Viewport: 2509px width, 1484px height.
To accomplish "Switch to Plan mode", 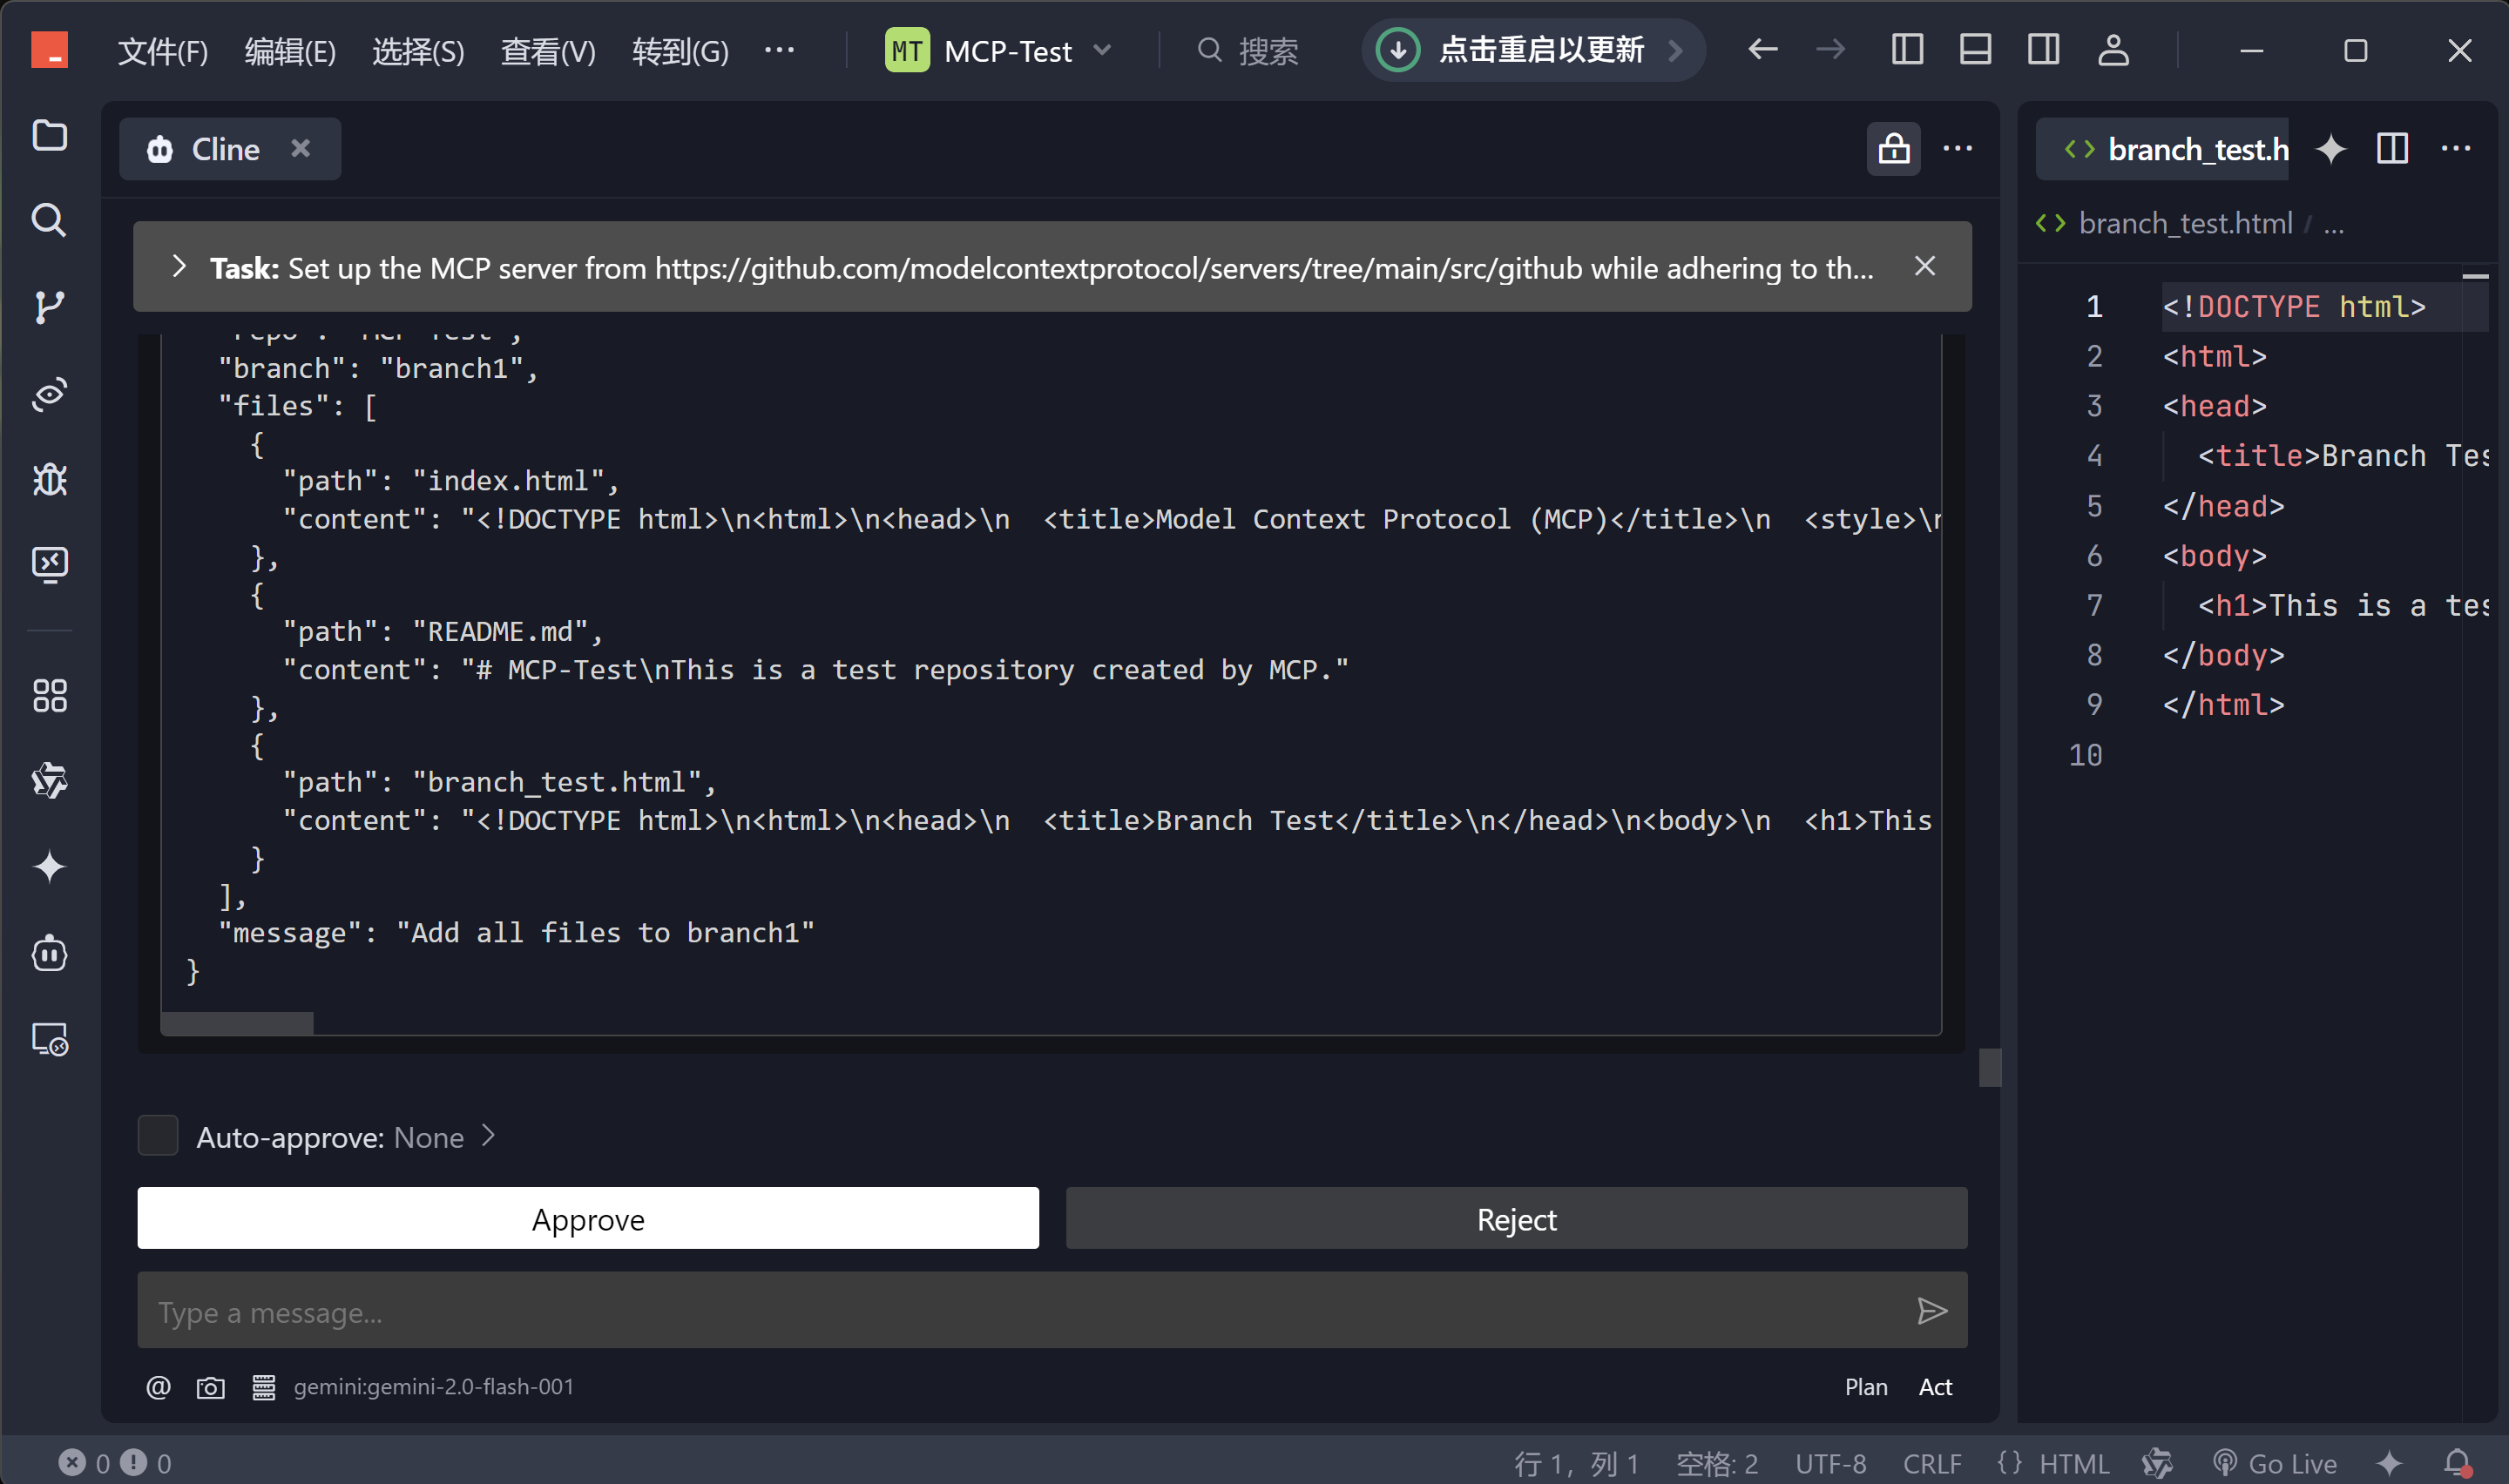I will pyautogui.click(x=1865, y=1387).
